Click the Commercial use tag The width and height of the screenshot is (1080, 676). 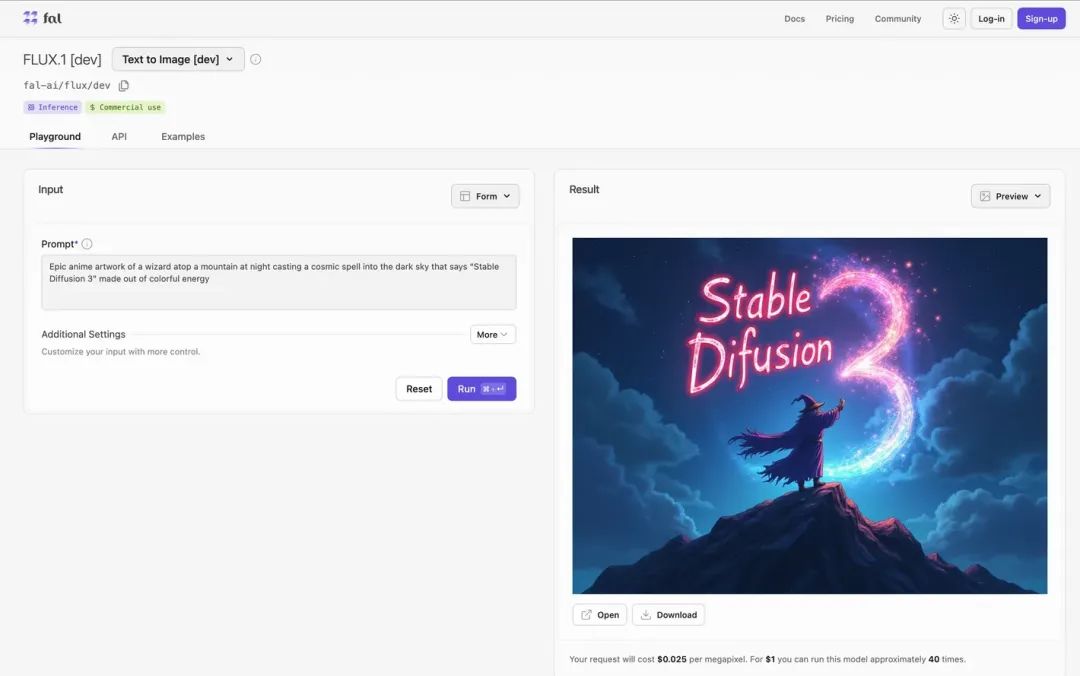[125, 107]
